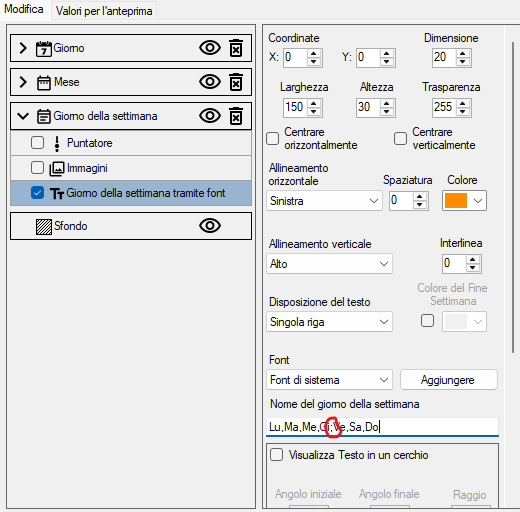Image resolution: width=520 pixels, height=512 pixels.
Task: Decrease Y coordinate with down arrow
Action: [x=387, y=62]
